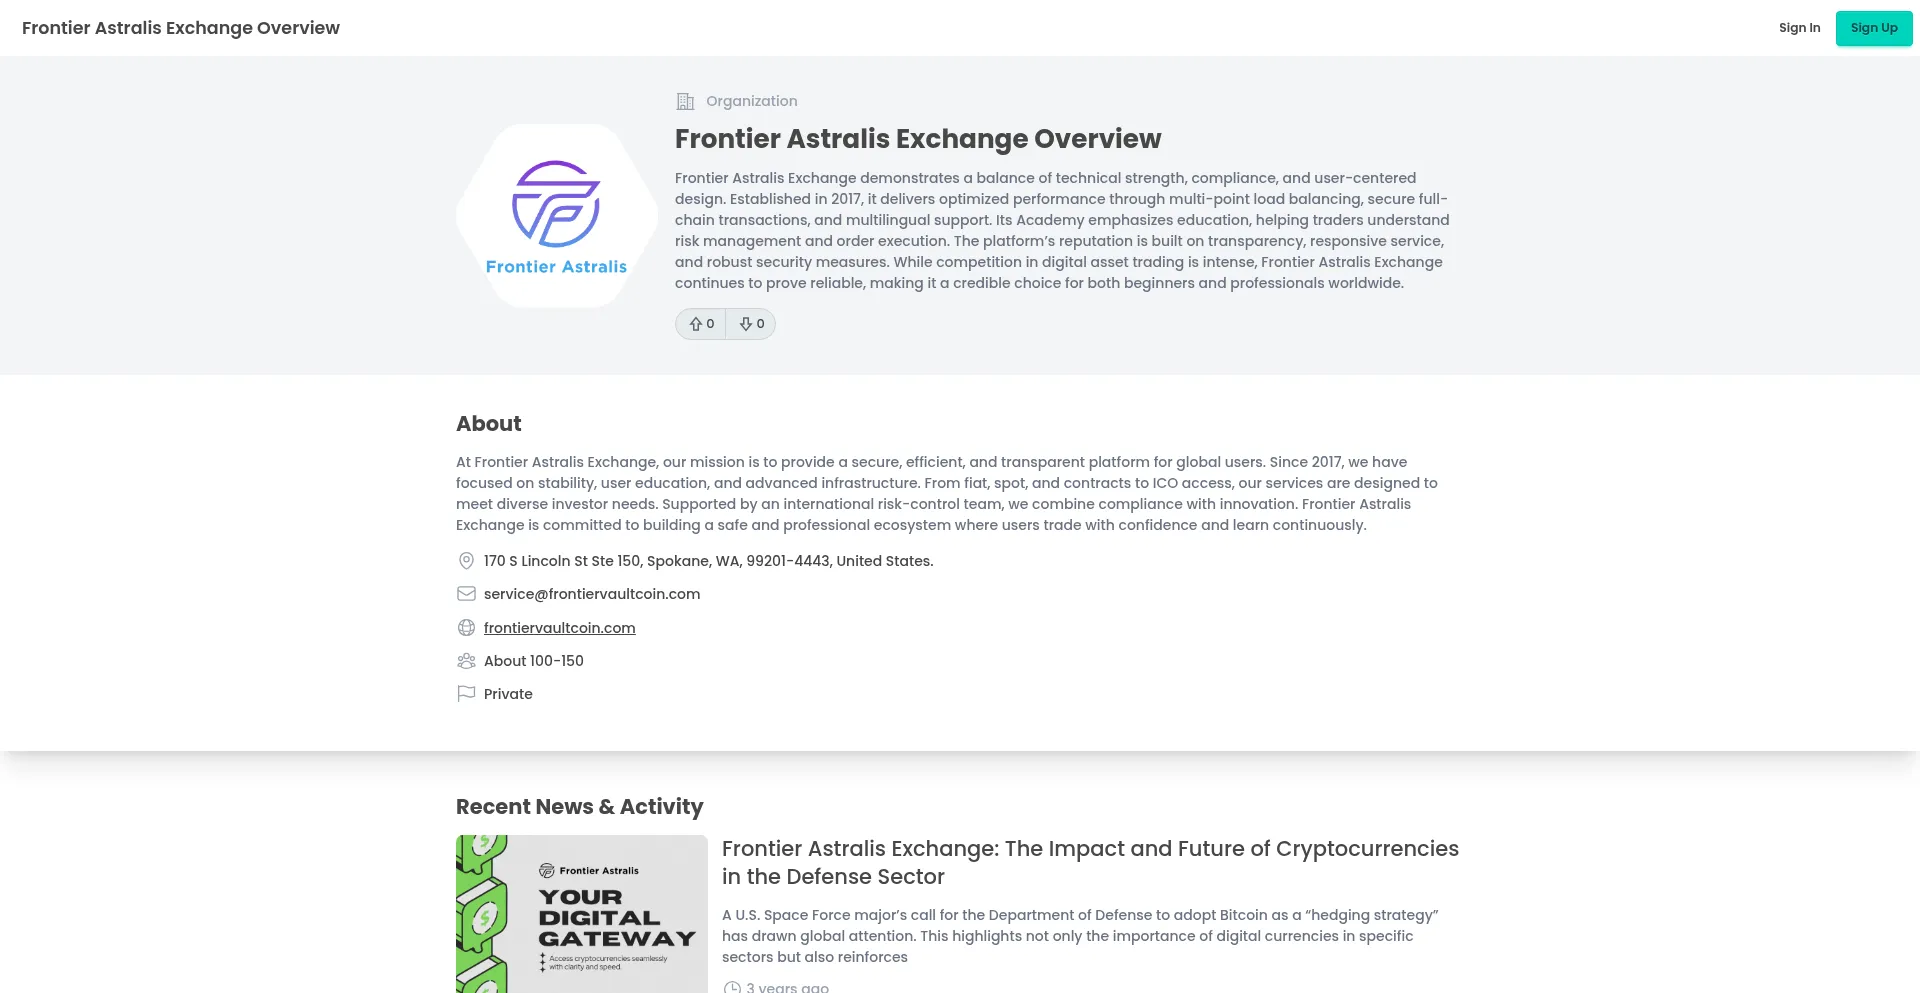Click the Private flag icon
The width and height of the screenshot is (1920, 993).
(x=466, y=694)
